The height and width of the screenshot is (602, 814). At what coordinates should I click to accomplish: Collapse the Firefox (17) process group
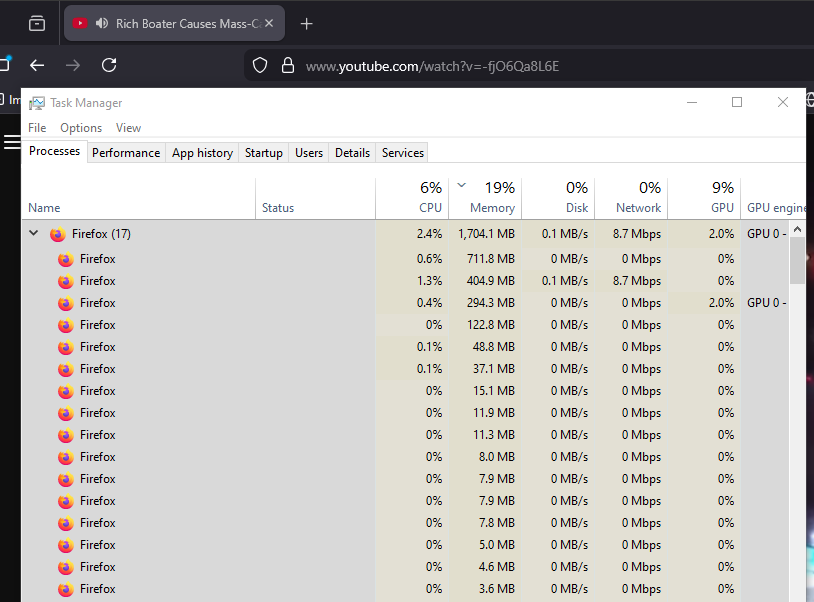(33, 234)
